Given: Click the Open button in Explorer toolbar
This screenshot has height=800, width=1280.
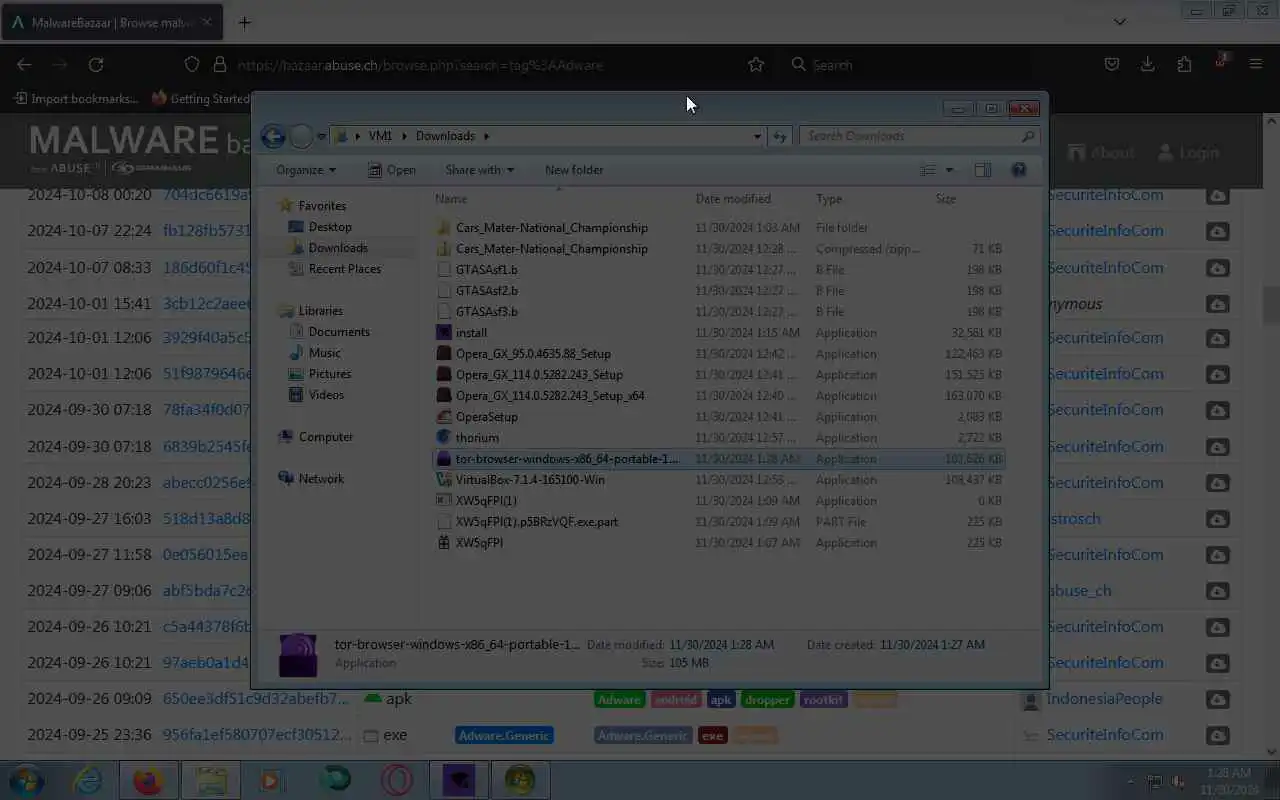Looking at the screenshot, I should pyautogui.click(x=391, y=170).
